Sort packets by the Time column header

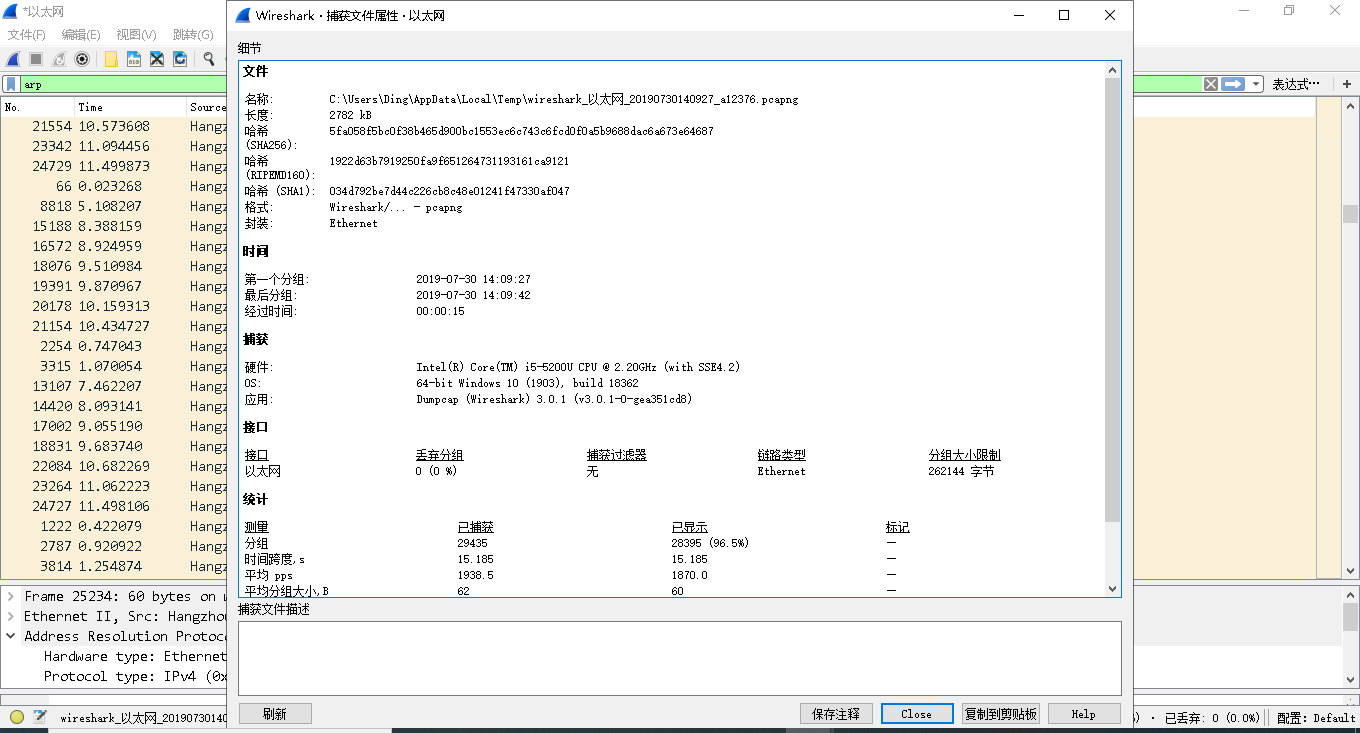130,107
